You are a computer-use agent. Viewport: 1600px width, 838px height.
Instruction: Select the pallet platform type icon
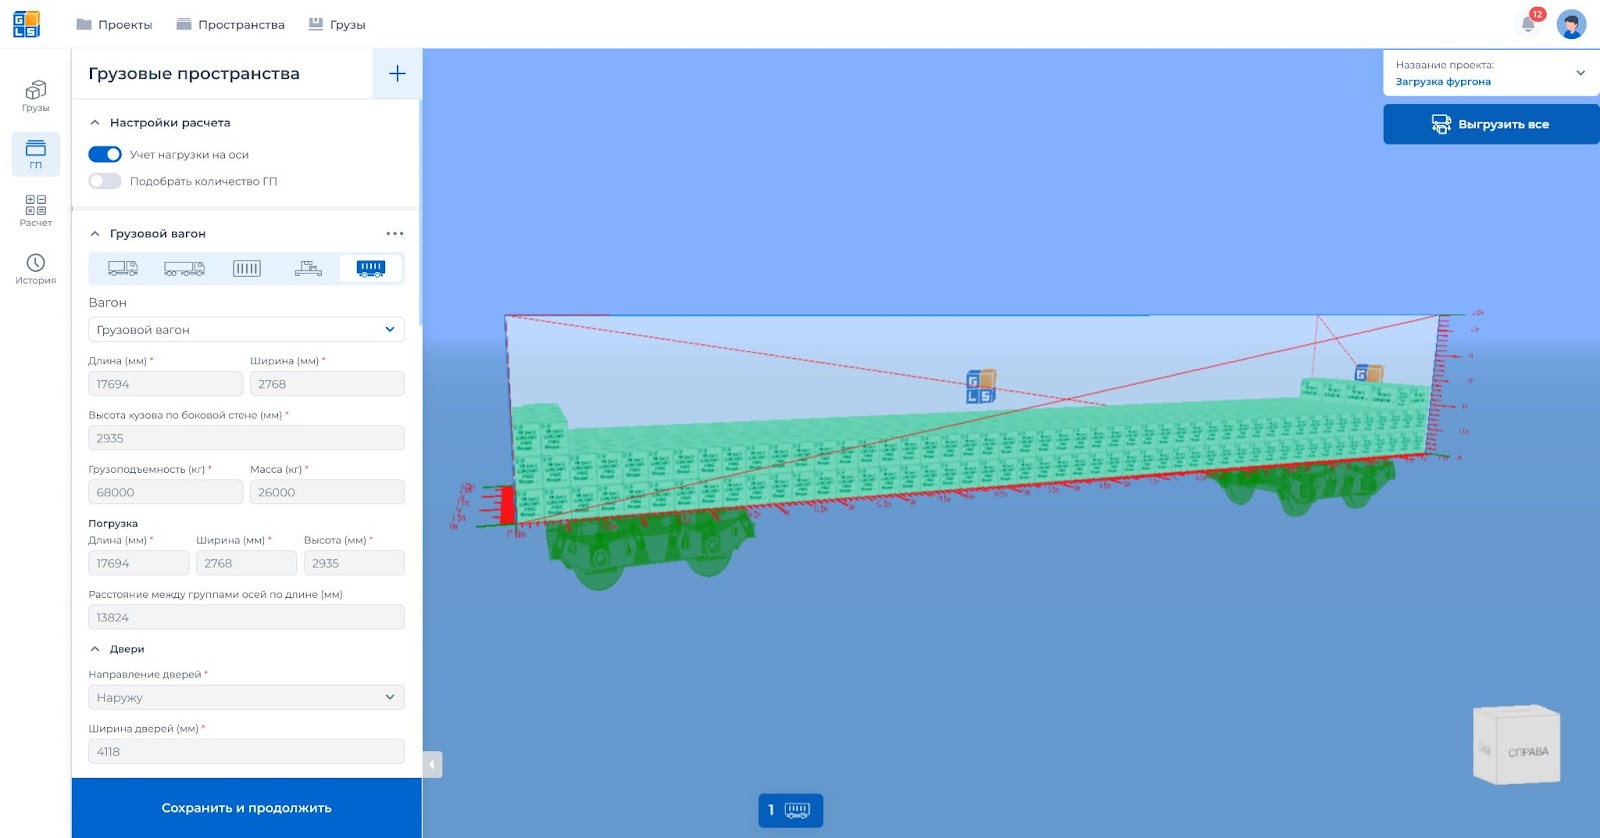pyautogui.click(x=309, y=268)
